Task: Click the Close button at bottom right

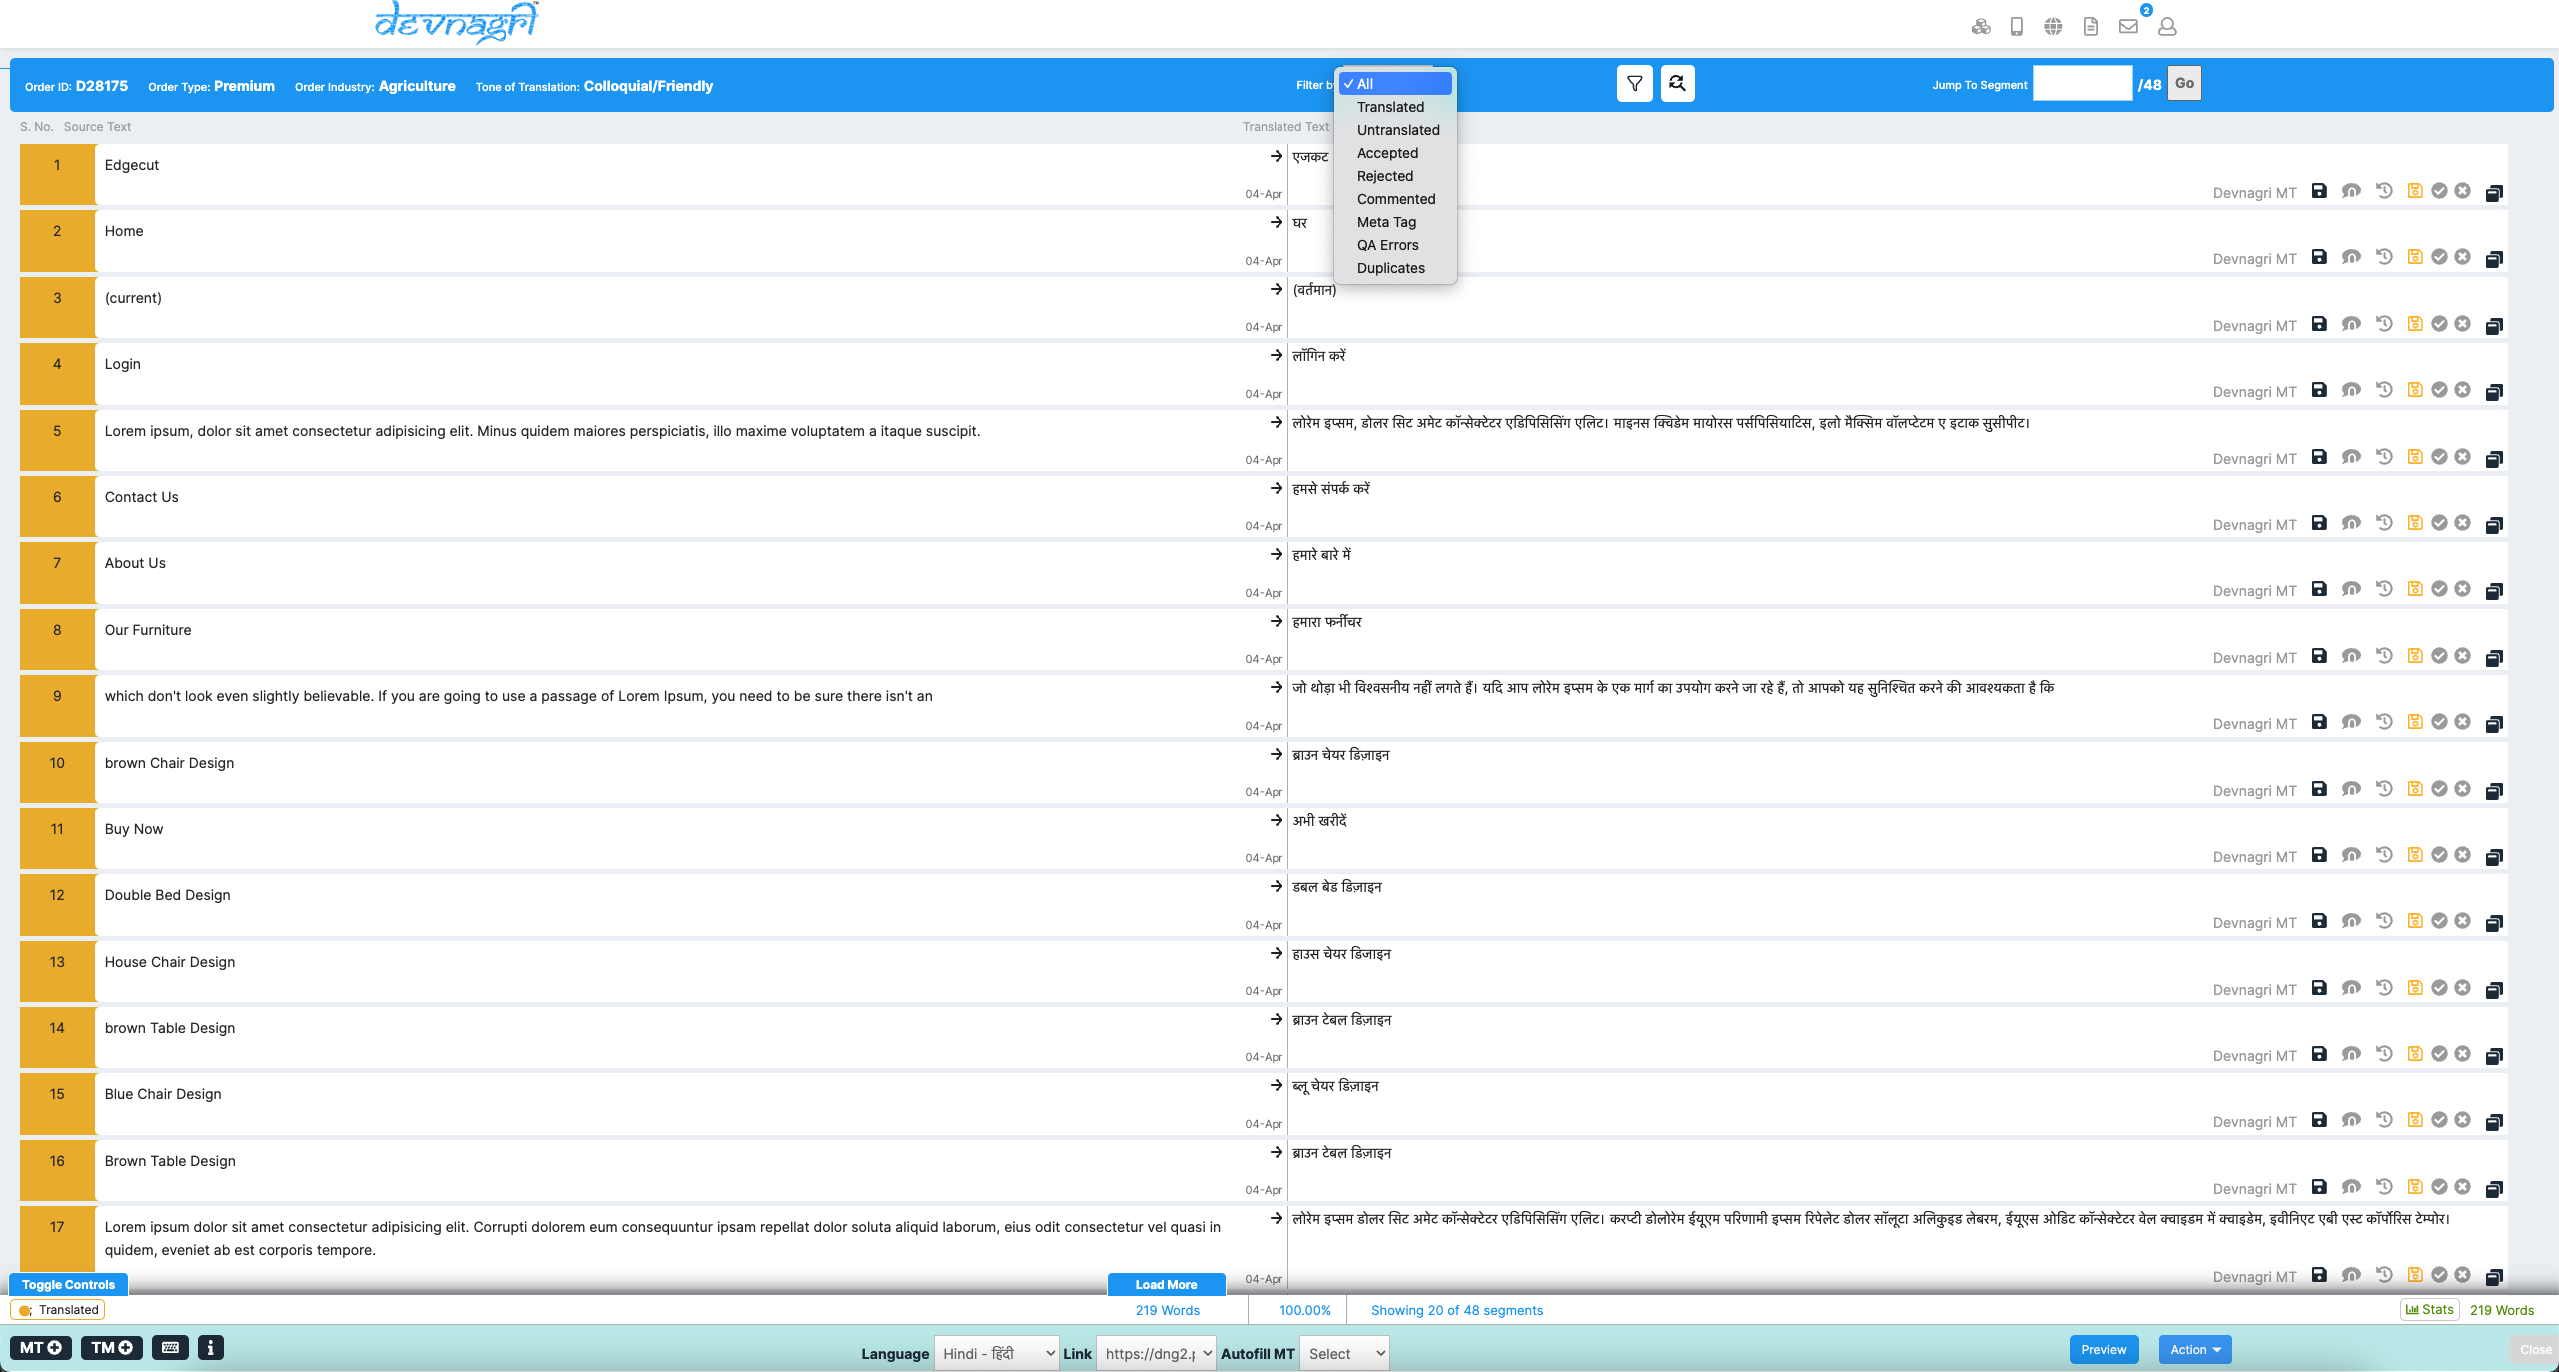Action: tap(2535, 1350)
